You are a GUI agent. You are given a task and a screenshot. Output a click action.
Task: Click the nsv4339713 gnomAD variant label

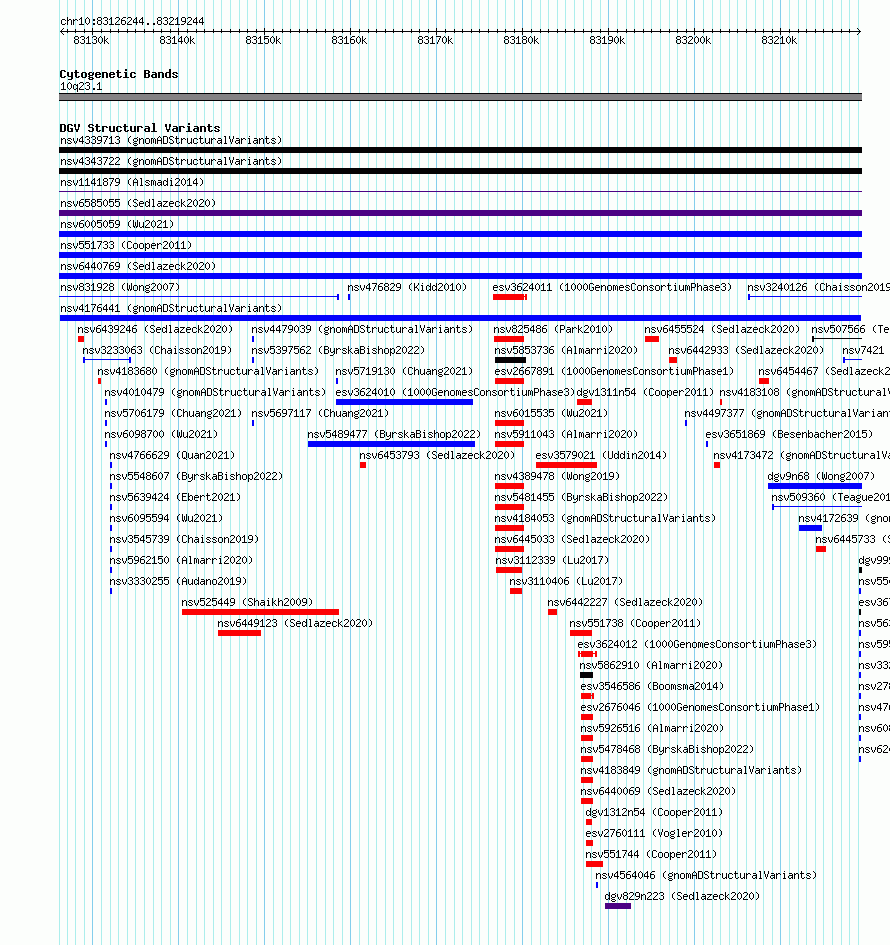pos(171,140)
